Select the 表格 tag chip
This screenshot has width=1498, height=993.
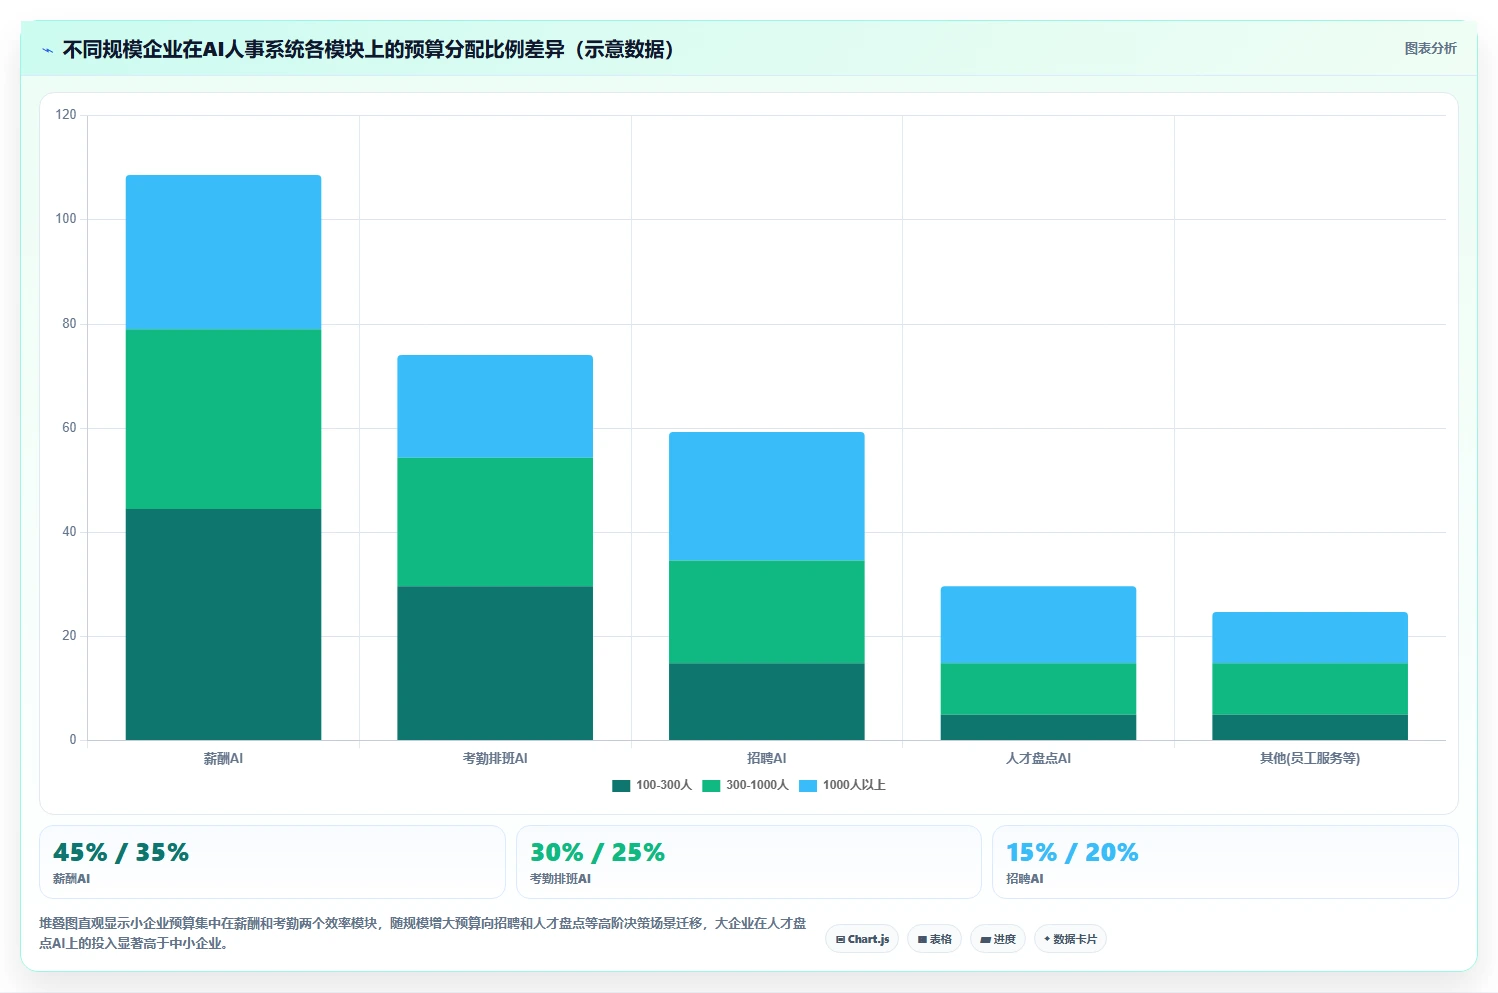point(934,939)
